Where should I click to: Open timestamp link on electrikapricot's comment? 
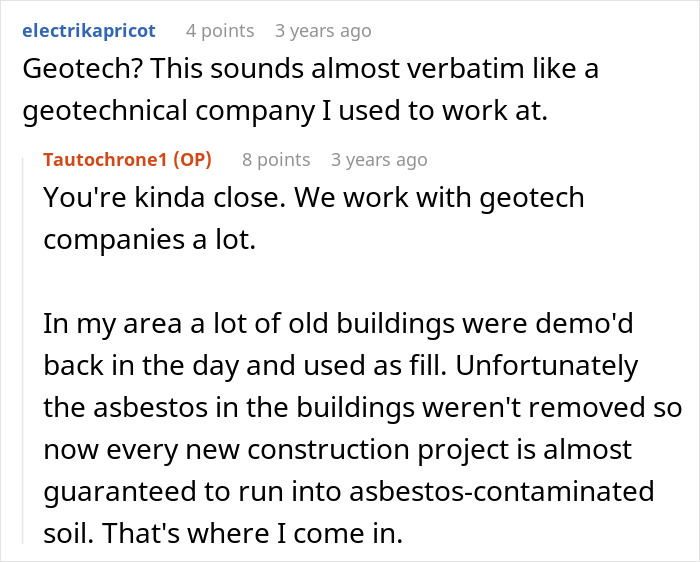tap(323, 31)
